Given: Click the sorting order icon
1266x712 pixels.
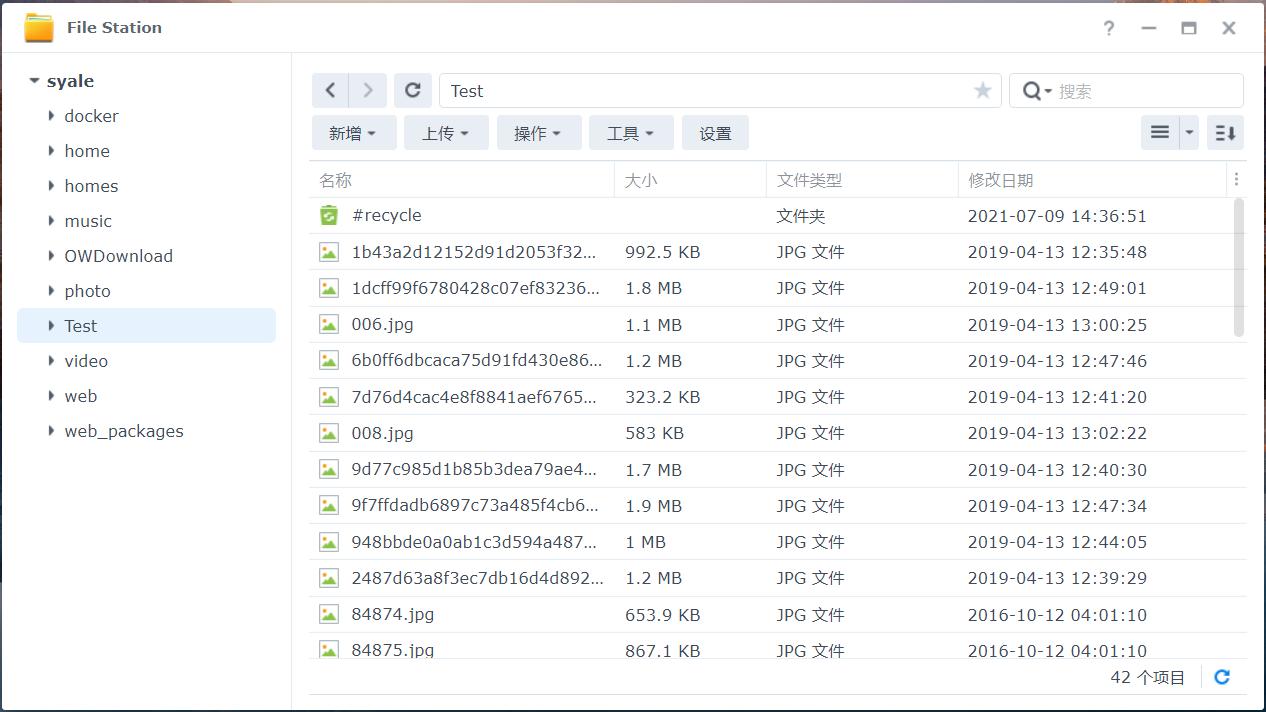Looking at the screenshot, I should pos(1225,132).
